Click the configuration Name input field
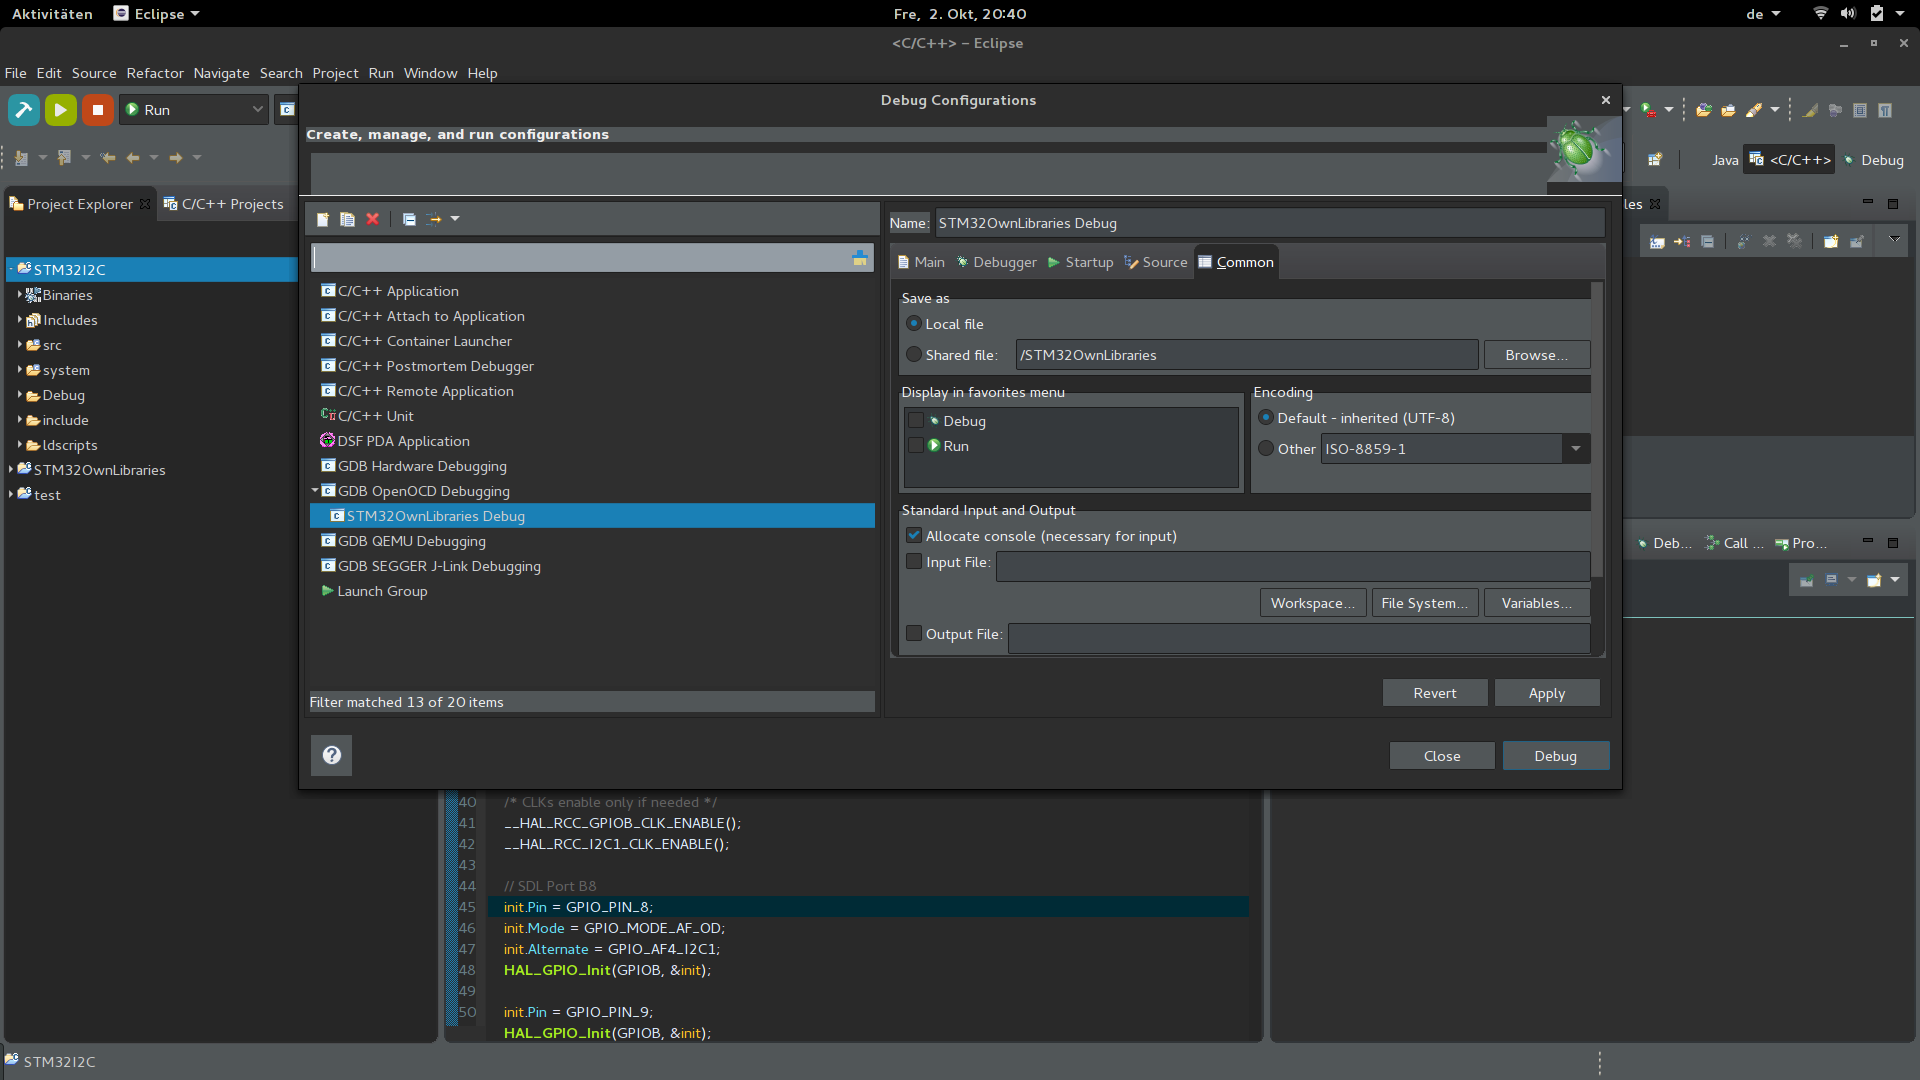1920x1080 pixels. point(1268,223)
